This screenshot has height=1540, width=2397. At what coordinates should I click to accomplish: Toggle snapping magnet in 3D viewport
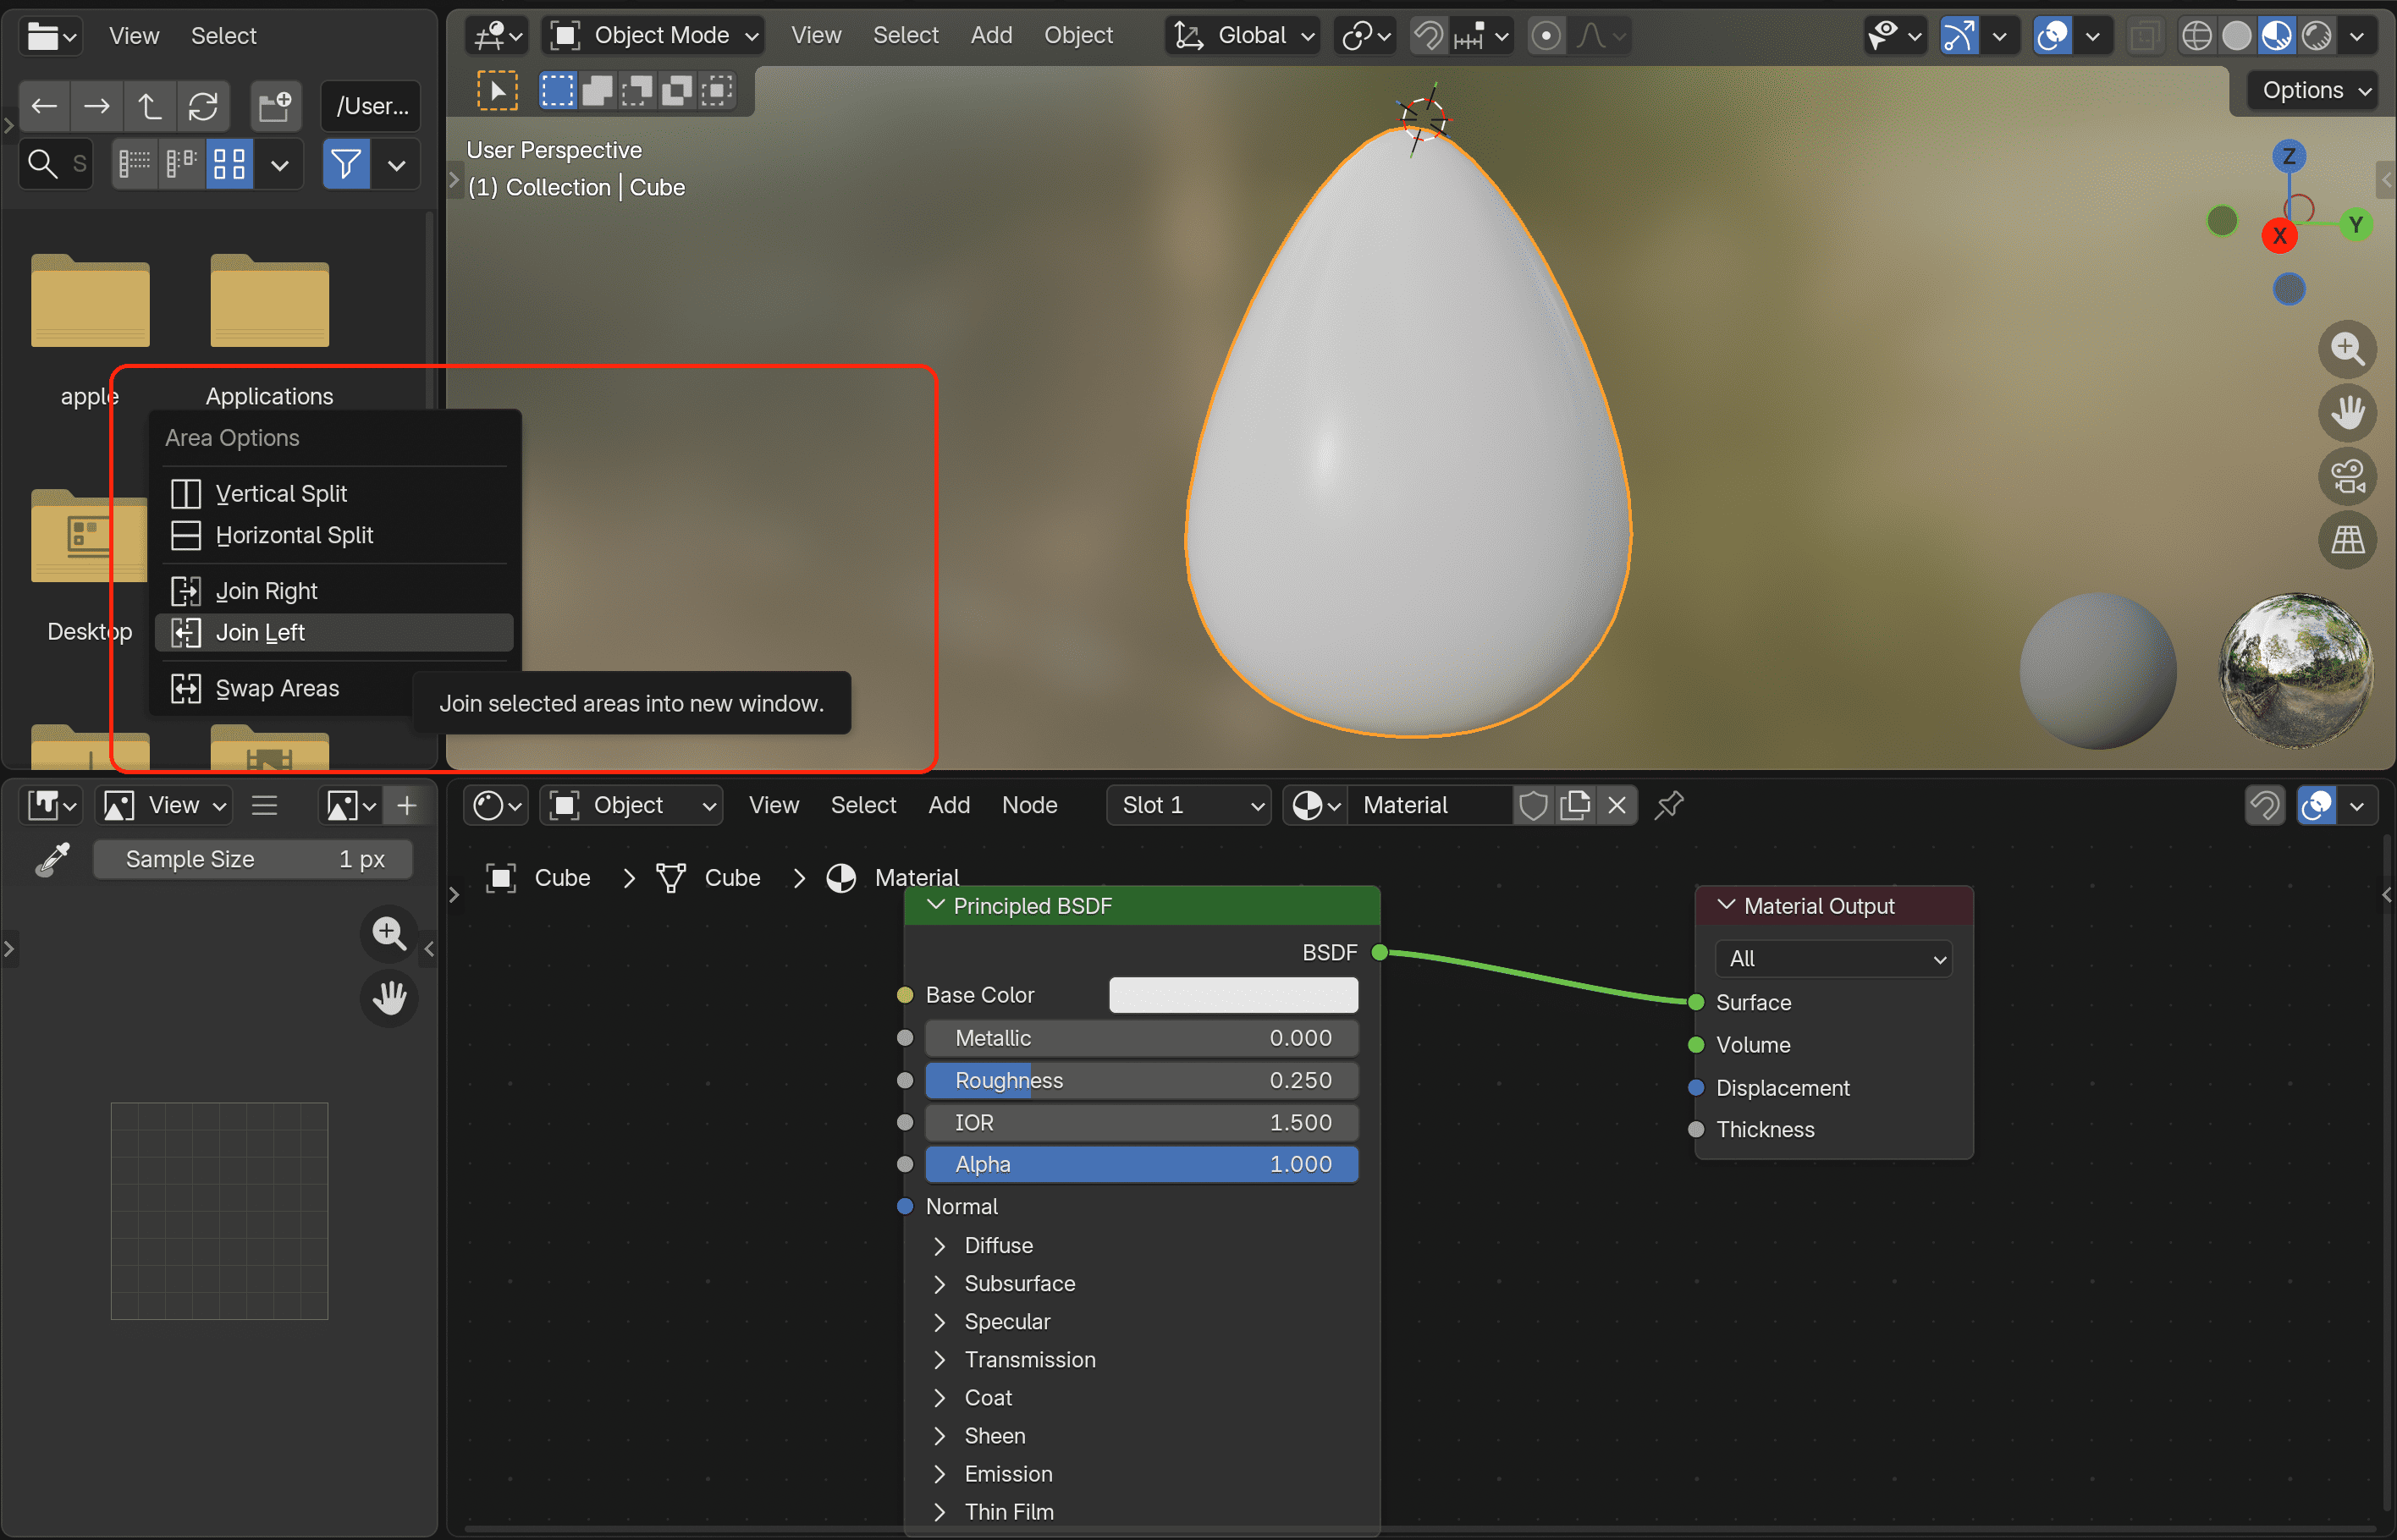click(x=1428, y=36)
